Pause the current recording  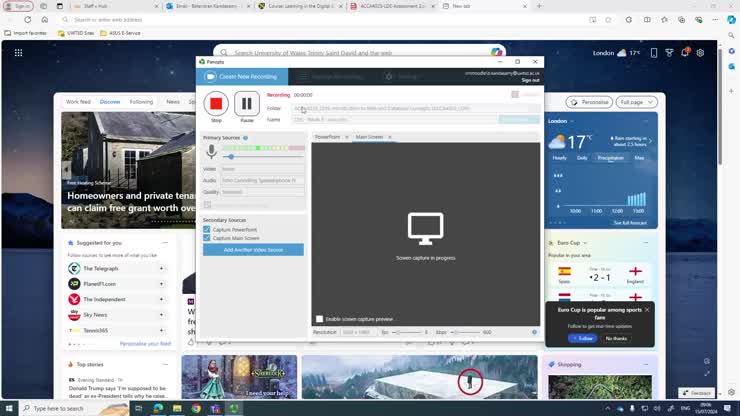click(x=246, y=104)
